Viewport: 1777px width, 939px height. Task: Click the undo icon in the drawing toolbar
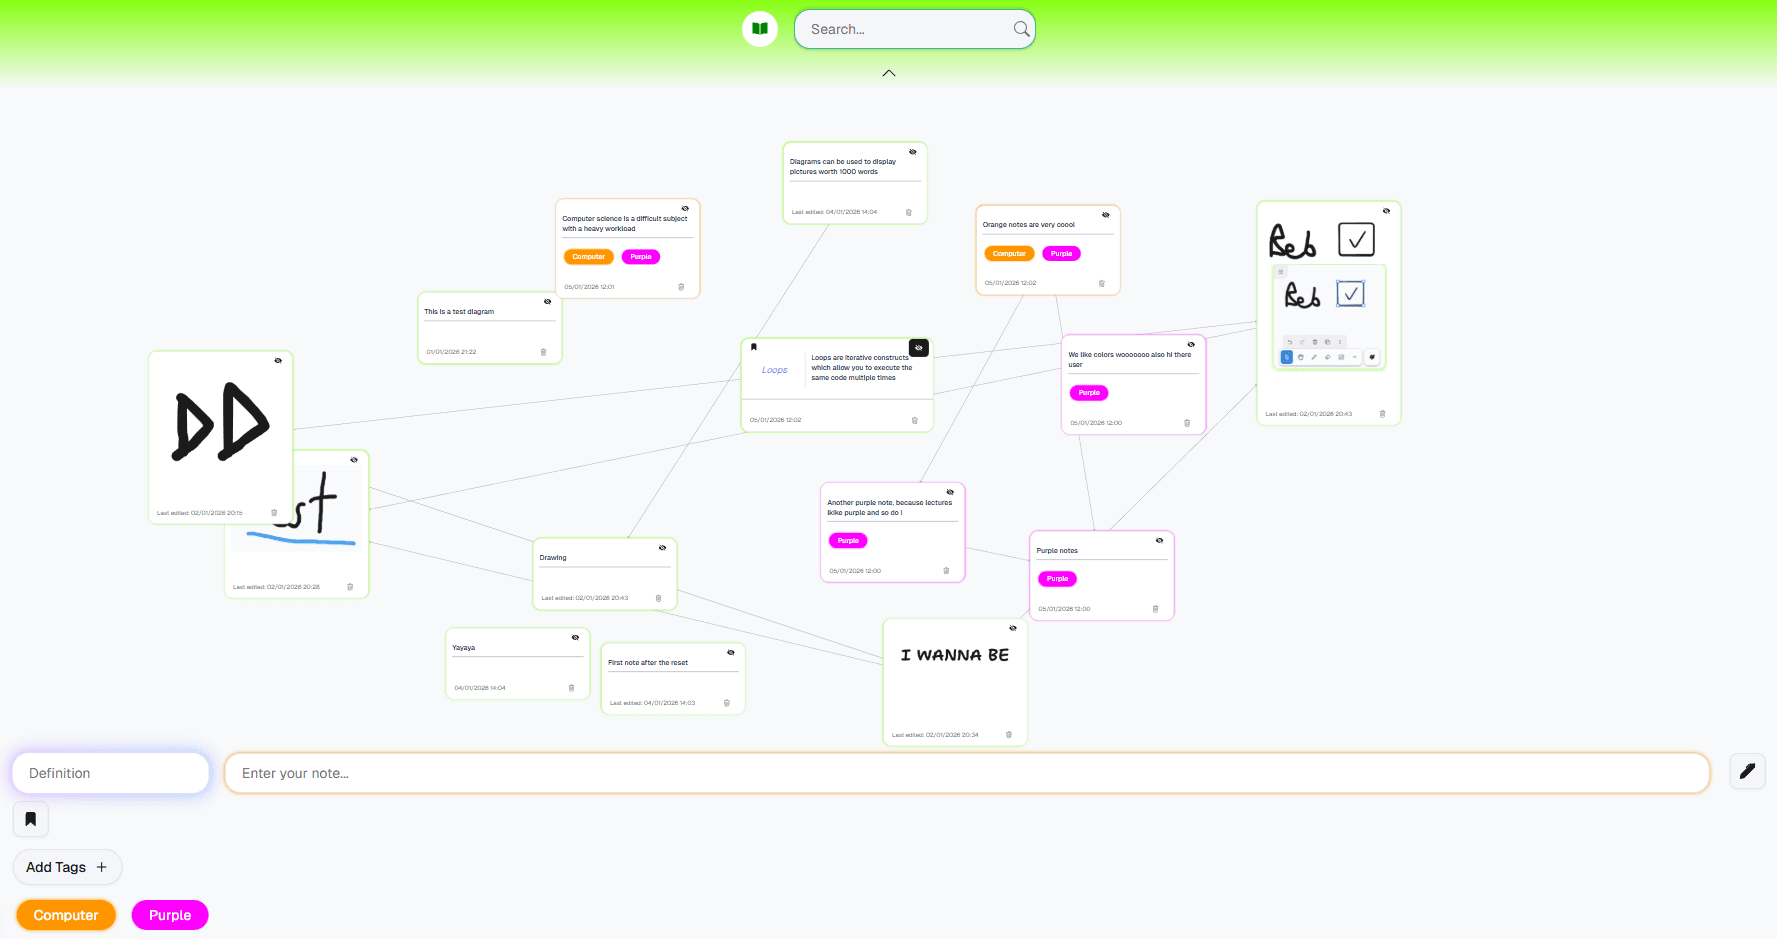click(1289, 341)
